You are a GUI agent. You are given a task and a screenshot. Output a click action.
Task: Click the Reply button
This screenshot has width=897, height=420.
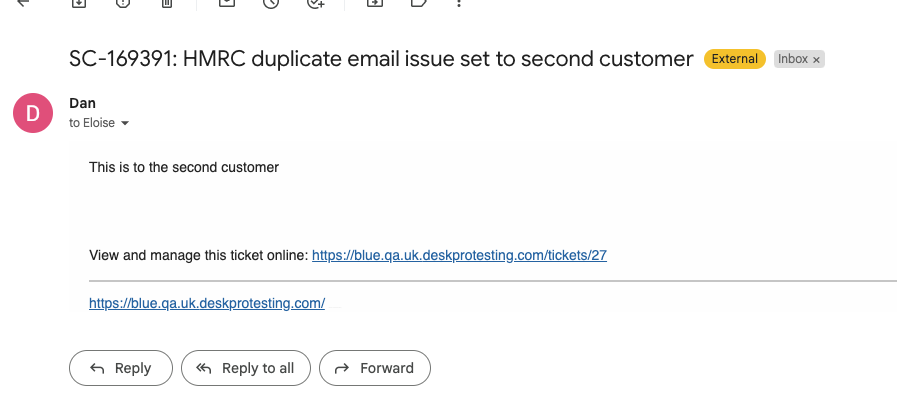point(121,368)
